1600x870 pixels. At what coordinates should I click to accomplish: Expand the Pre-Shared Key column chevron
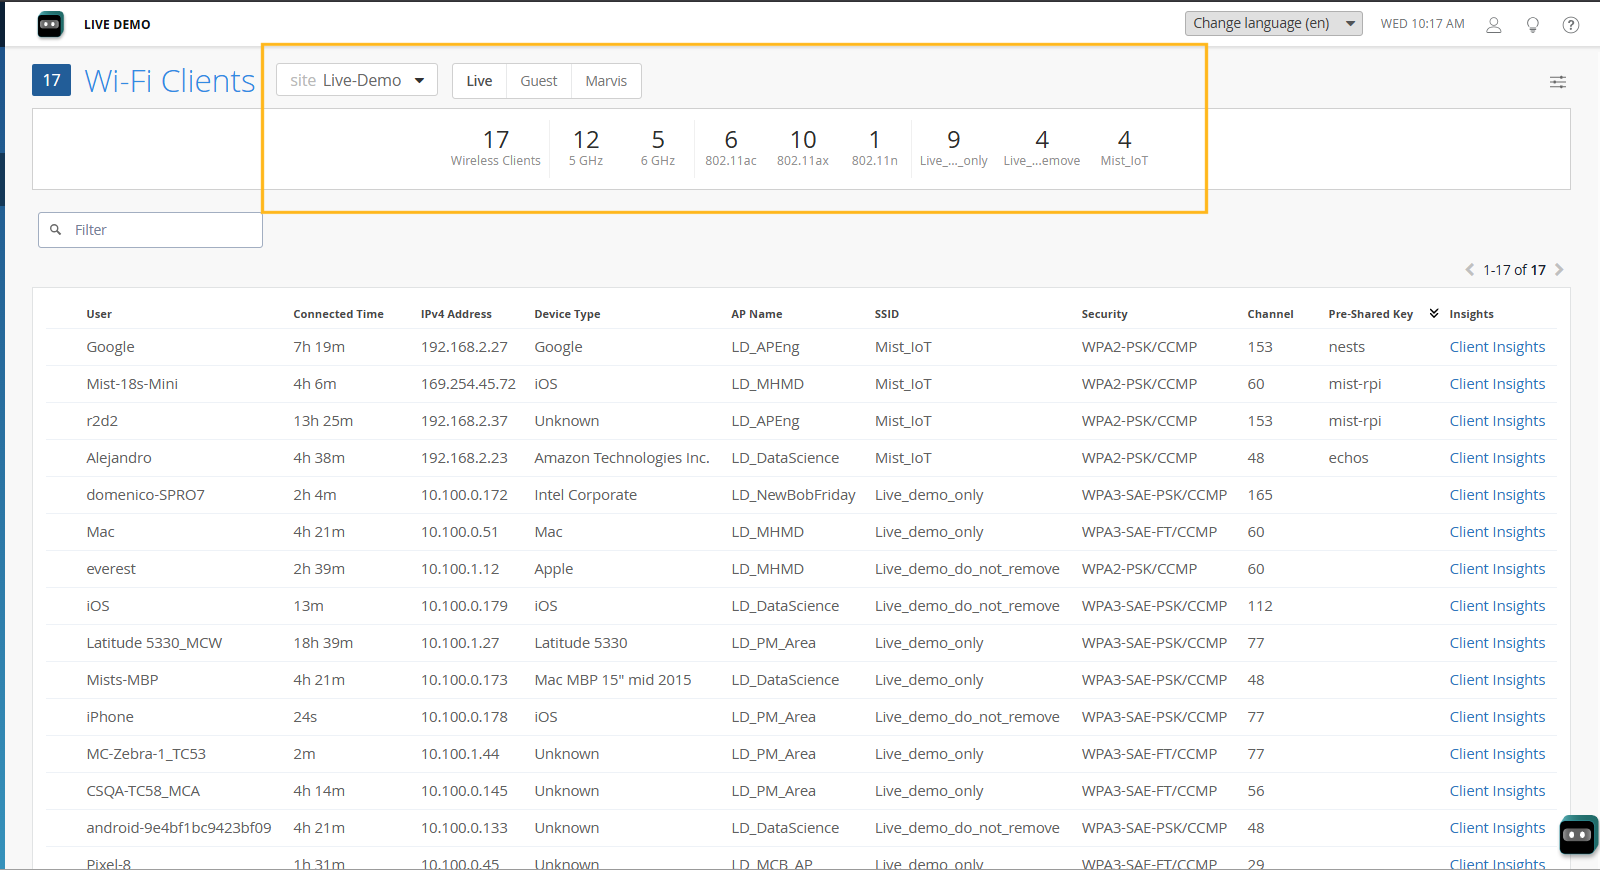[1433, 314]
